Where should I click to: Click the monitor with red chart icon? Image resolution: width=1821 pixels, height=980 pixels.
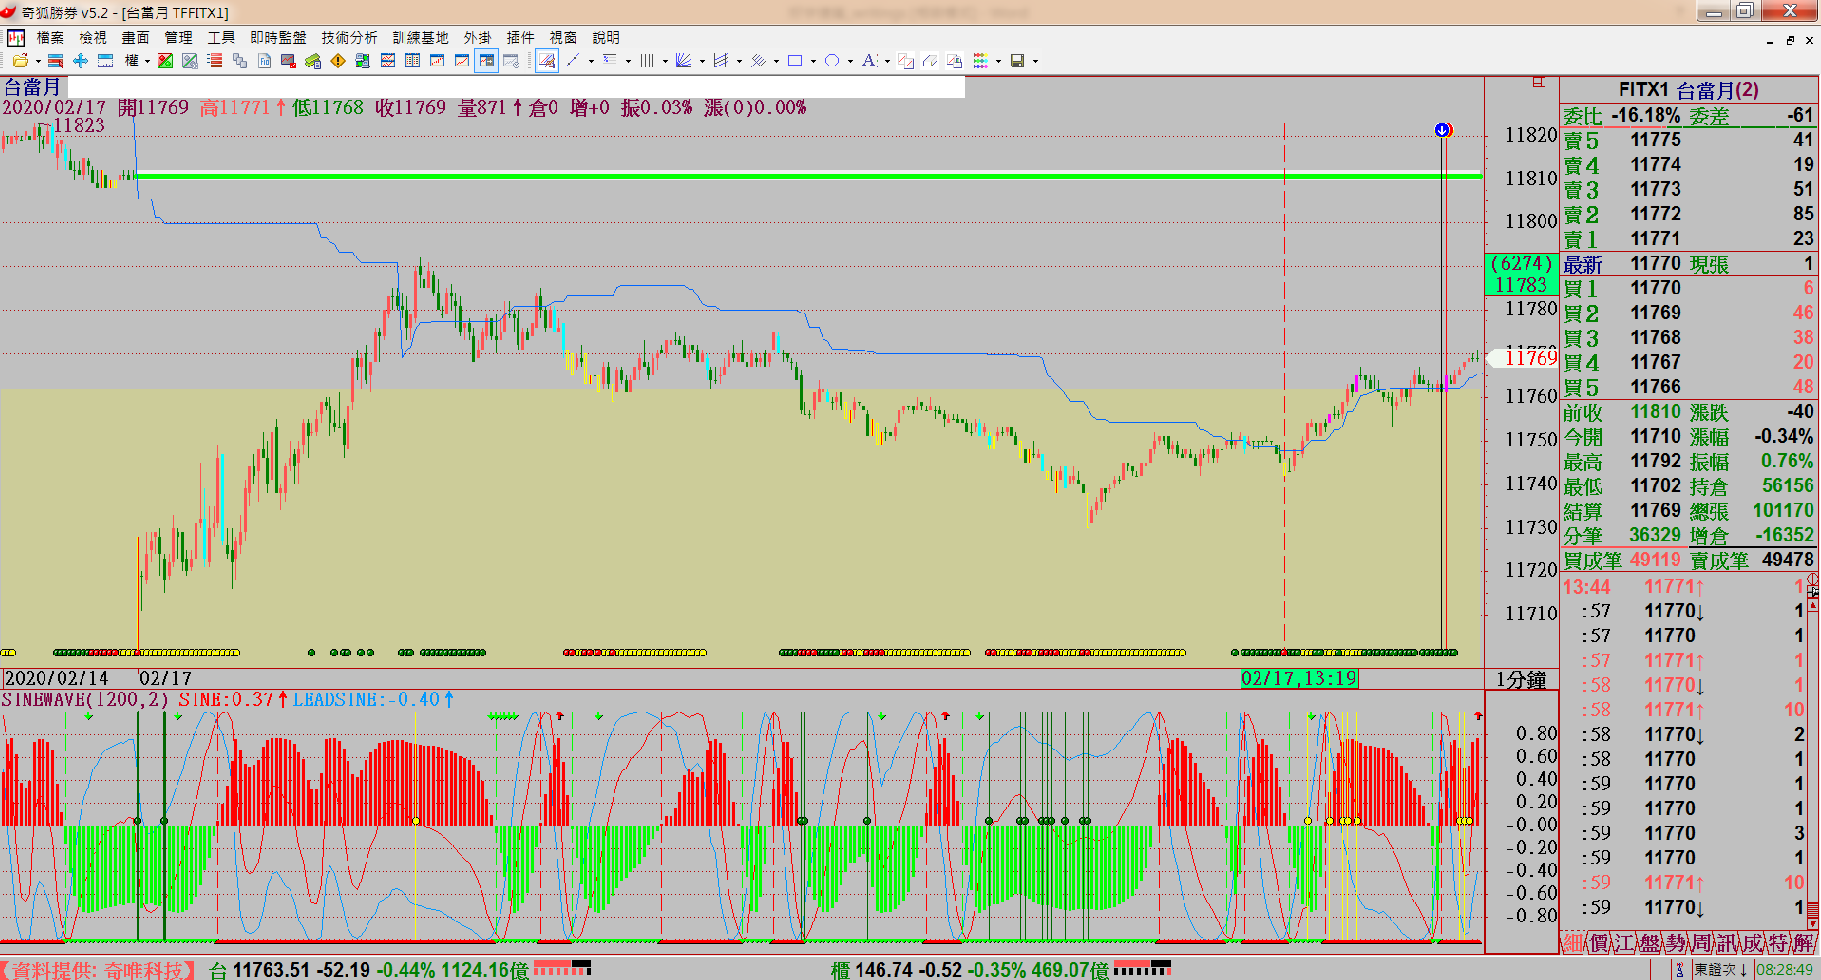[288, 61]
